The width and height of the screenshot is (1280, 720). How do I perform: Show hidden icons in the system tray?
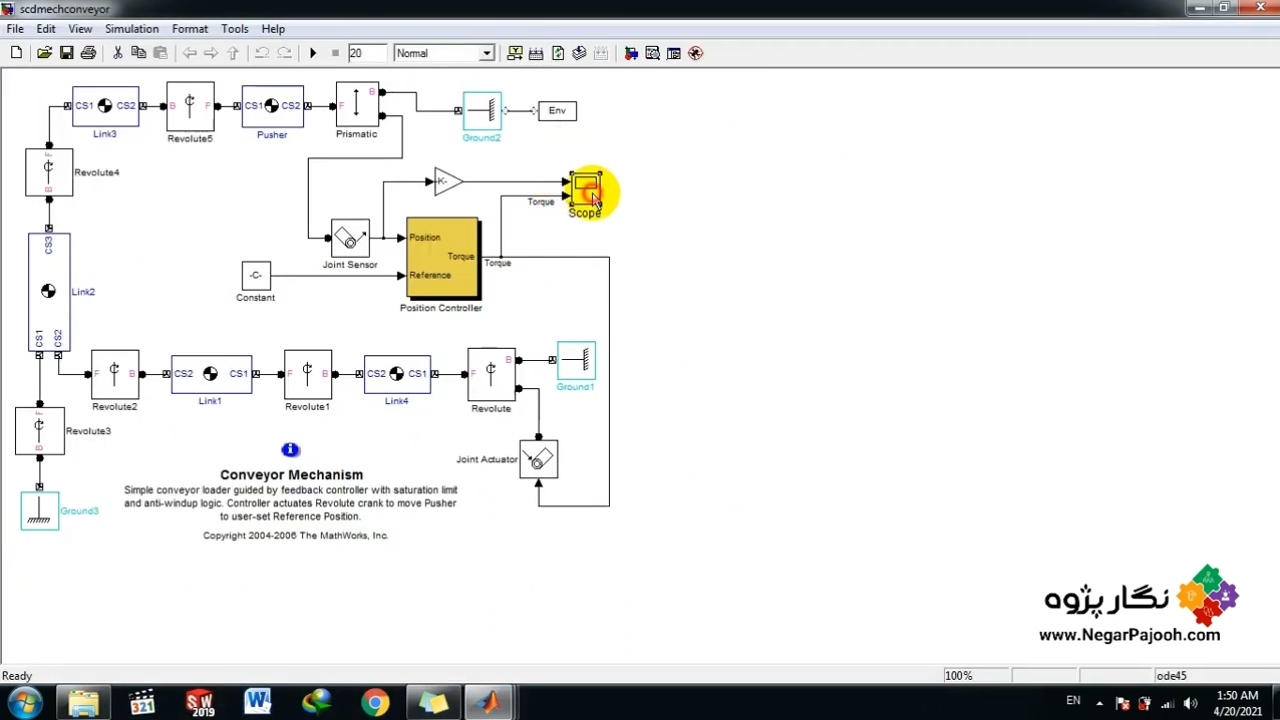[x=1099, y=703]
